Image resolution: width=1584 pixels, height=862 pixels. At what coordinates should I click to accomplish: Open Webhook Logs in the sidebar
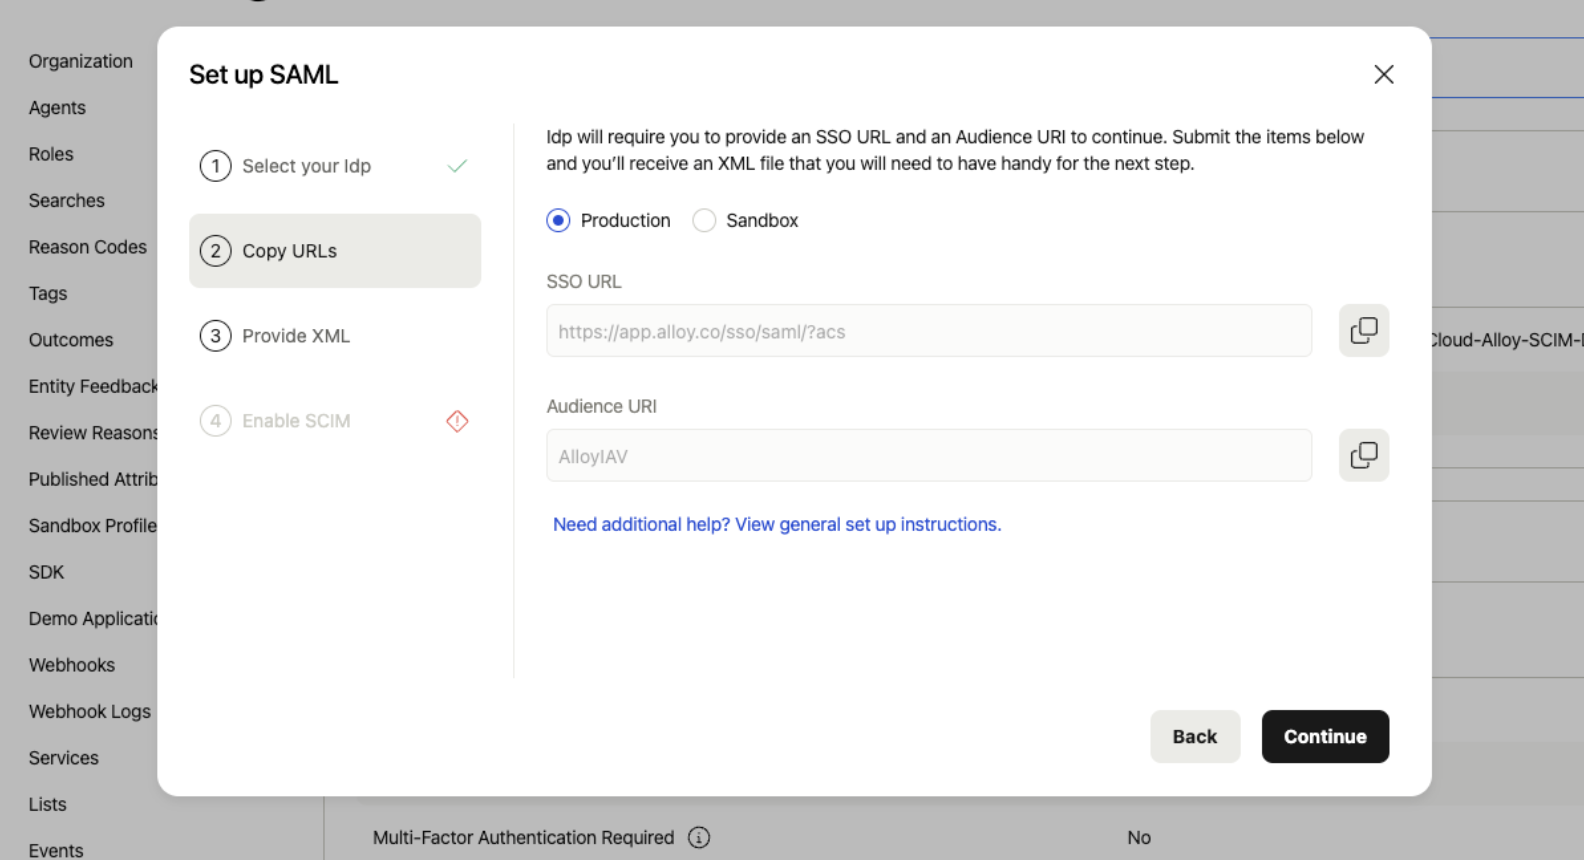[90, 712]
